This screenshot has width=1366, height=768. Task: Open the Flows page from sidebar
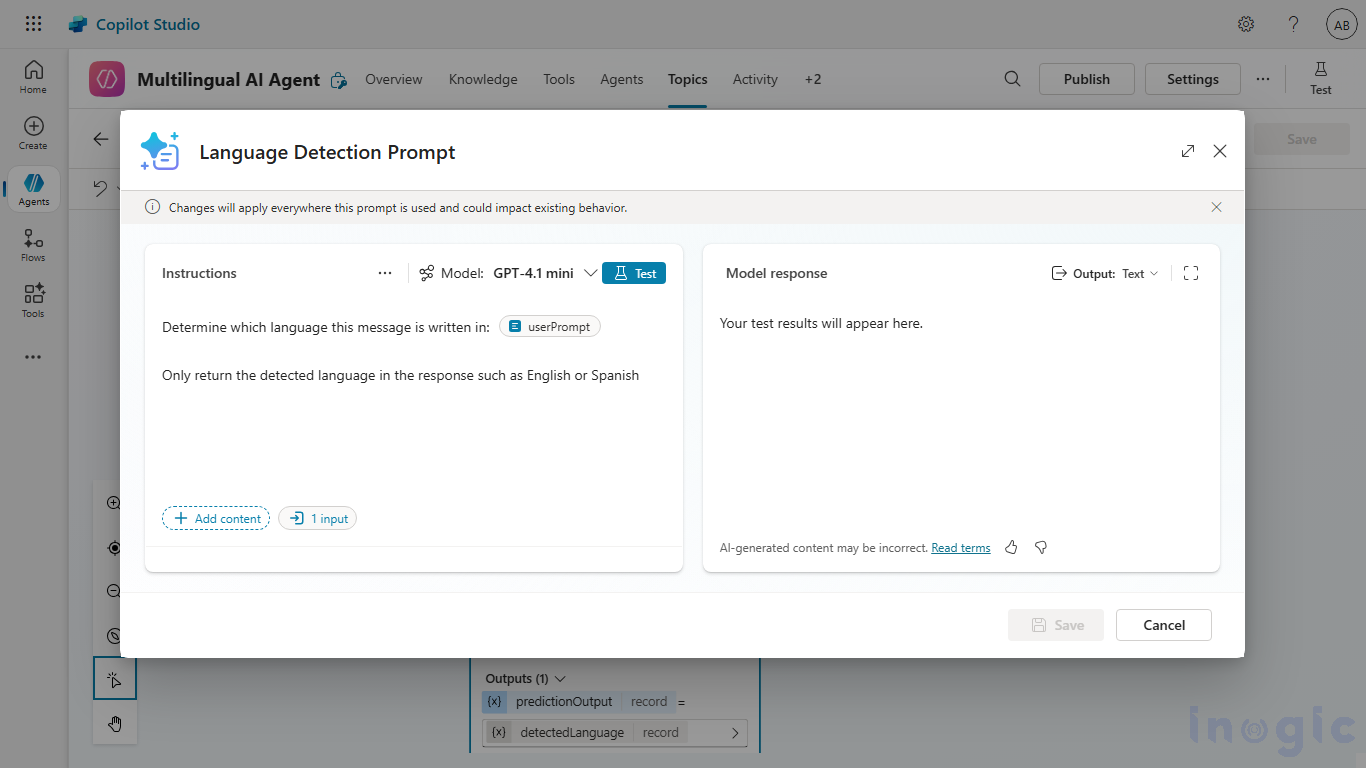33,245
